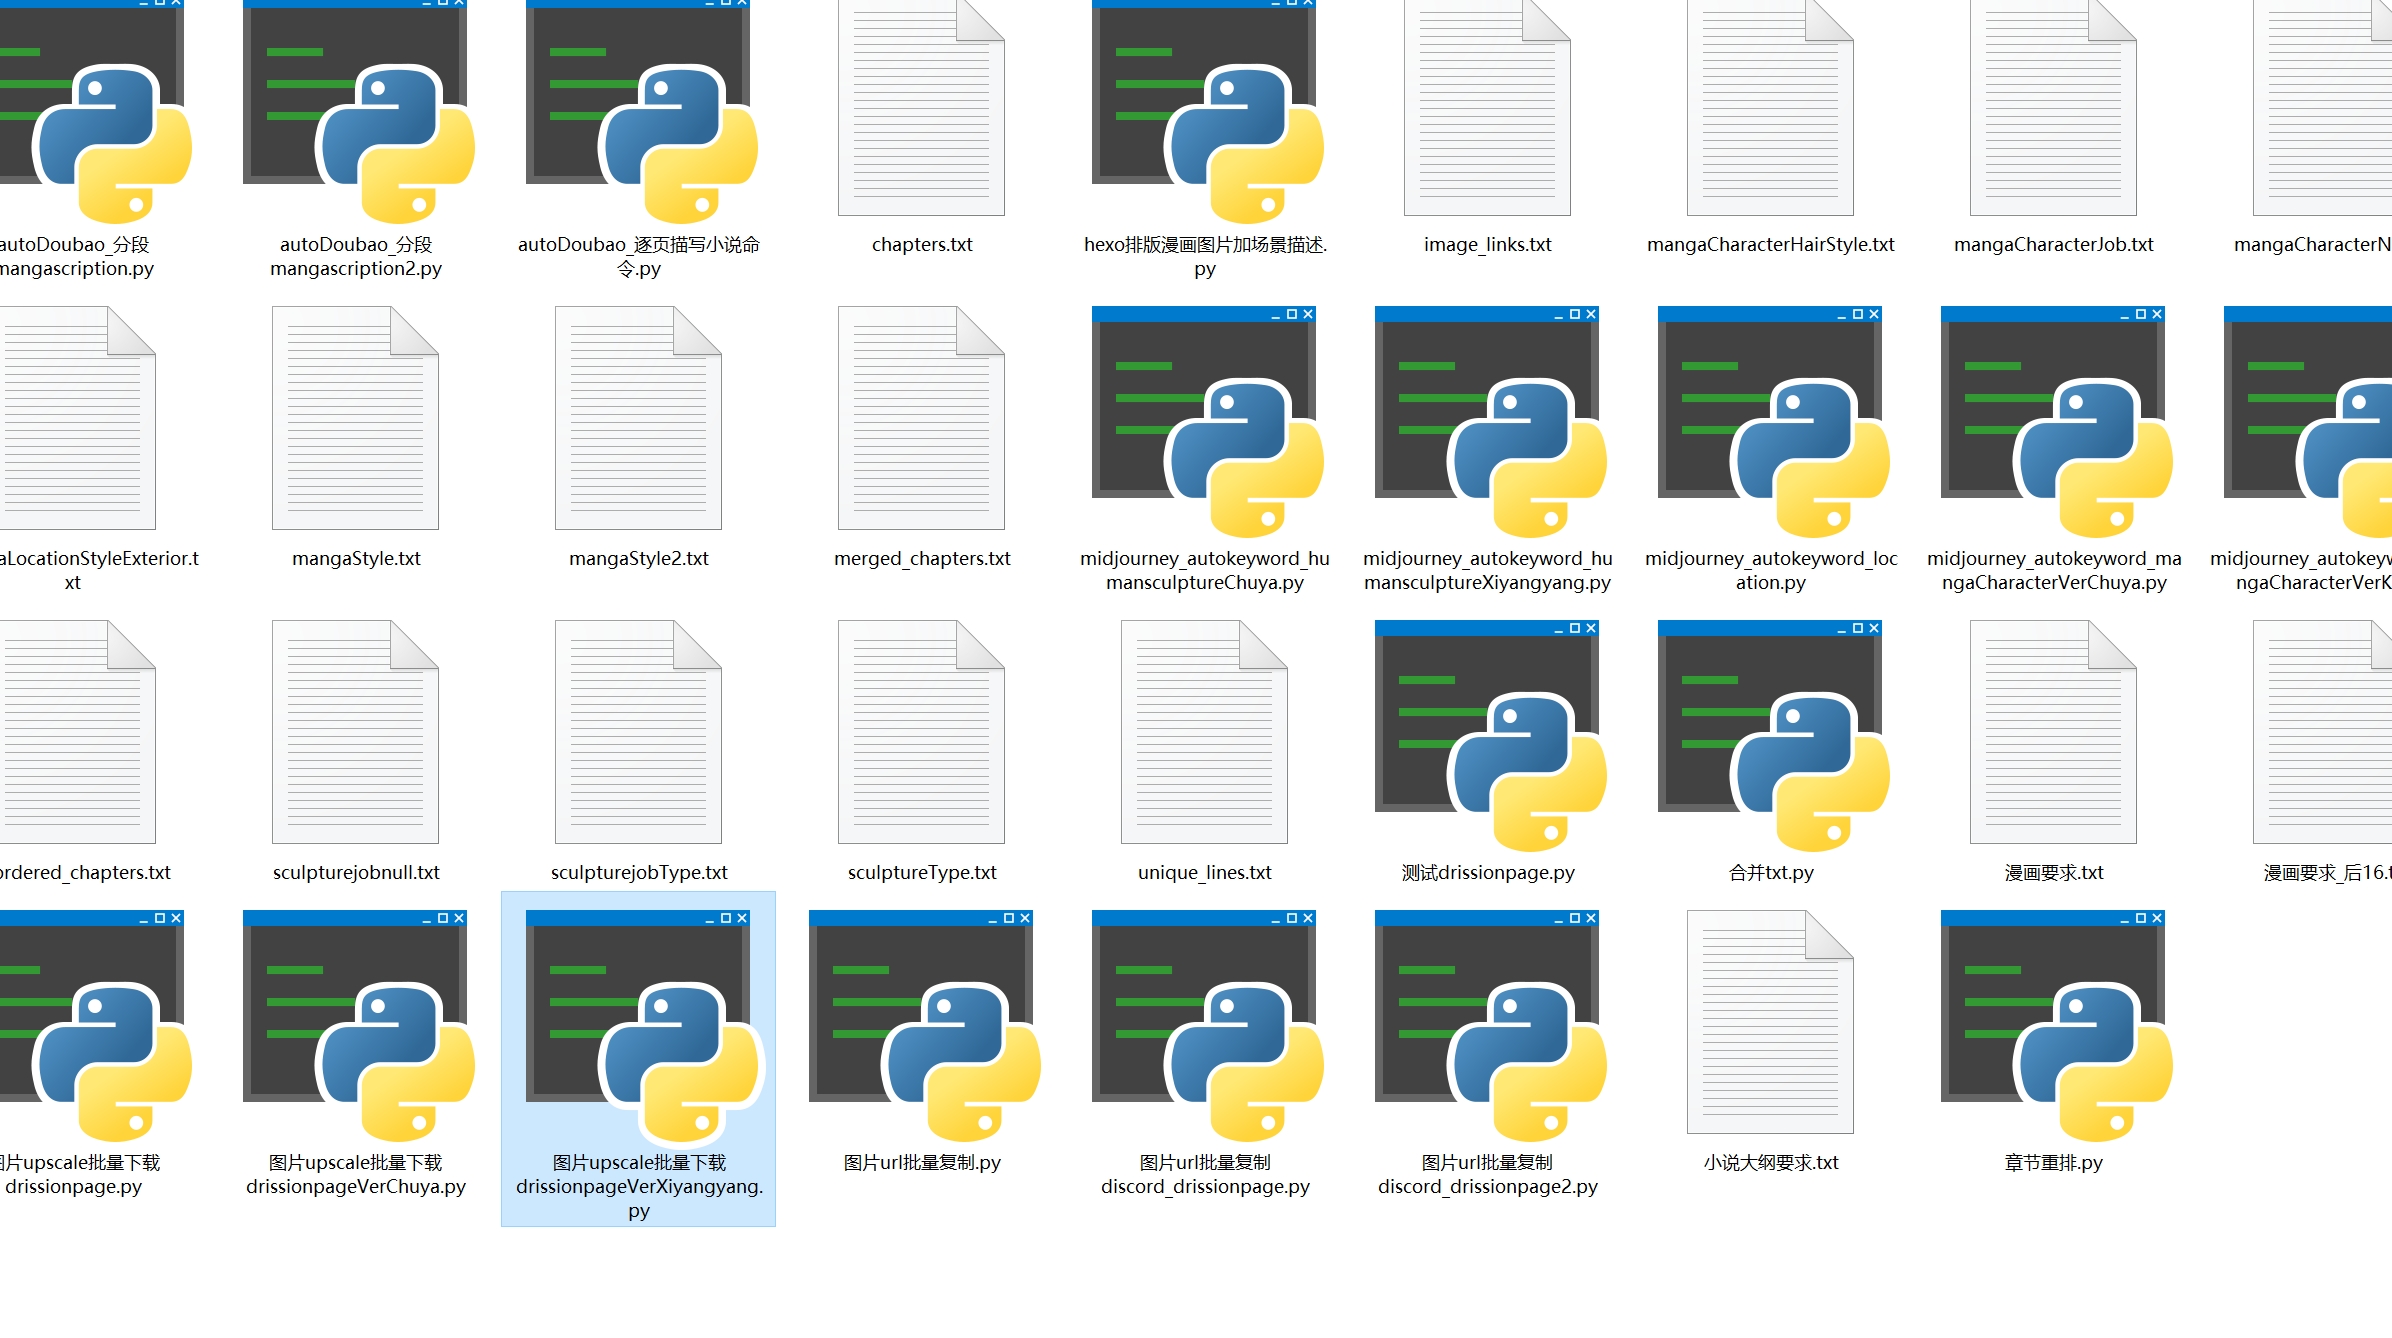Screen dimensions: 2392x1338
Task: Click the file name label "image_links.txt"
Action: click(1488, 245)
